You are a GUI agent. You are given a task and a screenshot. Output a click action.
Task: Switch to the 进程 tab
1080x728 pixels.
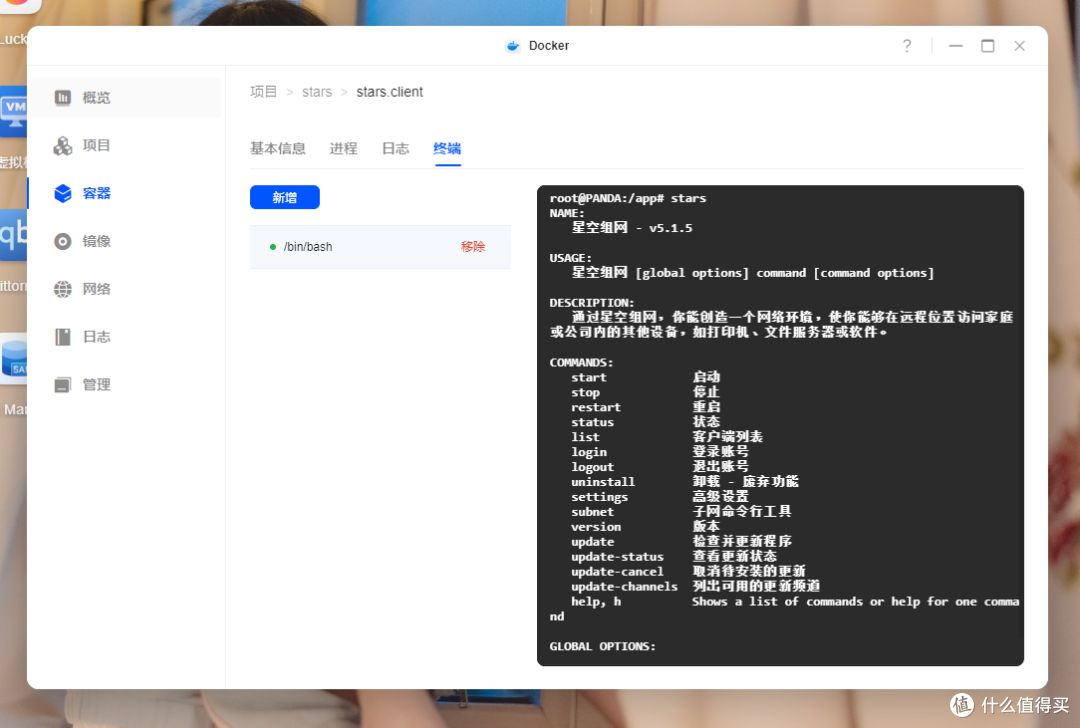pos(343,149)
